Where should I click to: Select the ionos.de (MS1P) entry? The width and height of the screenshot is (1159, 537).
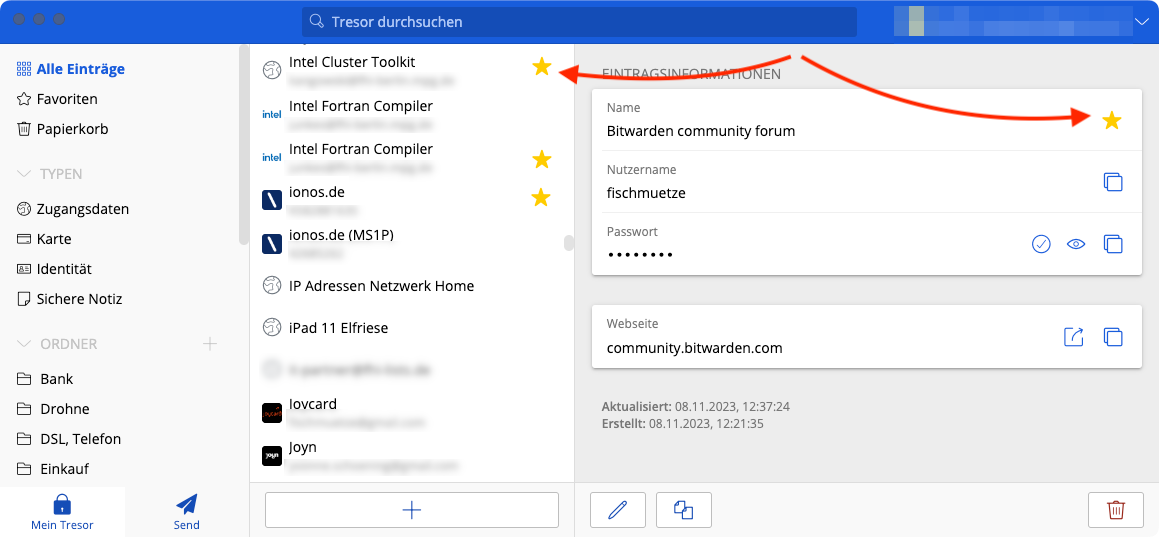click(x=412, y=243)
